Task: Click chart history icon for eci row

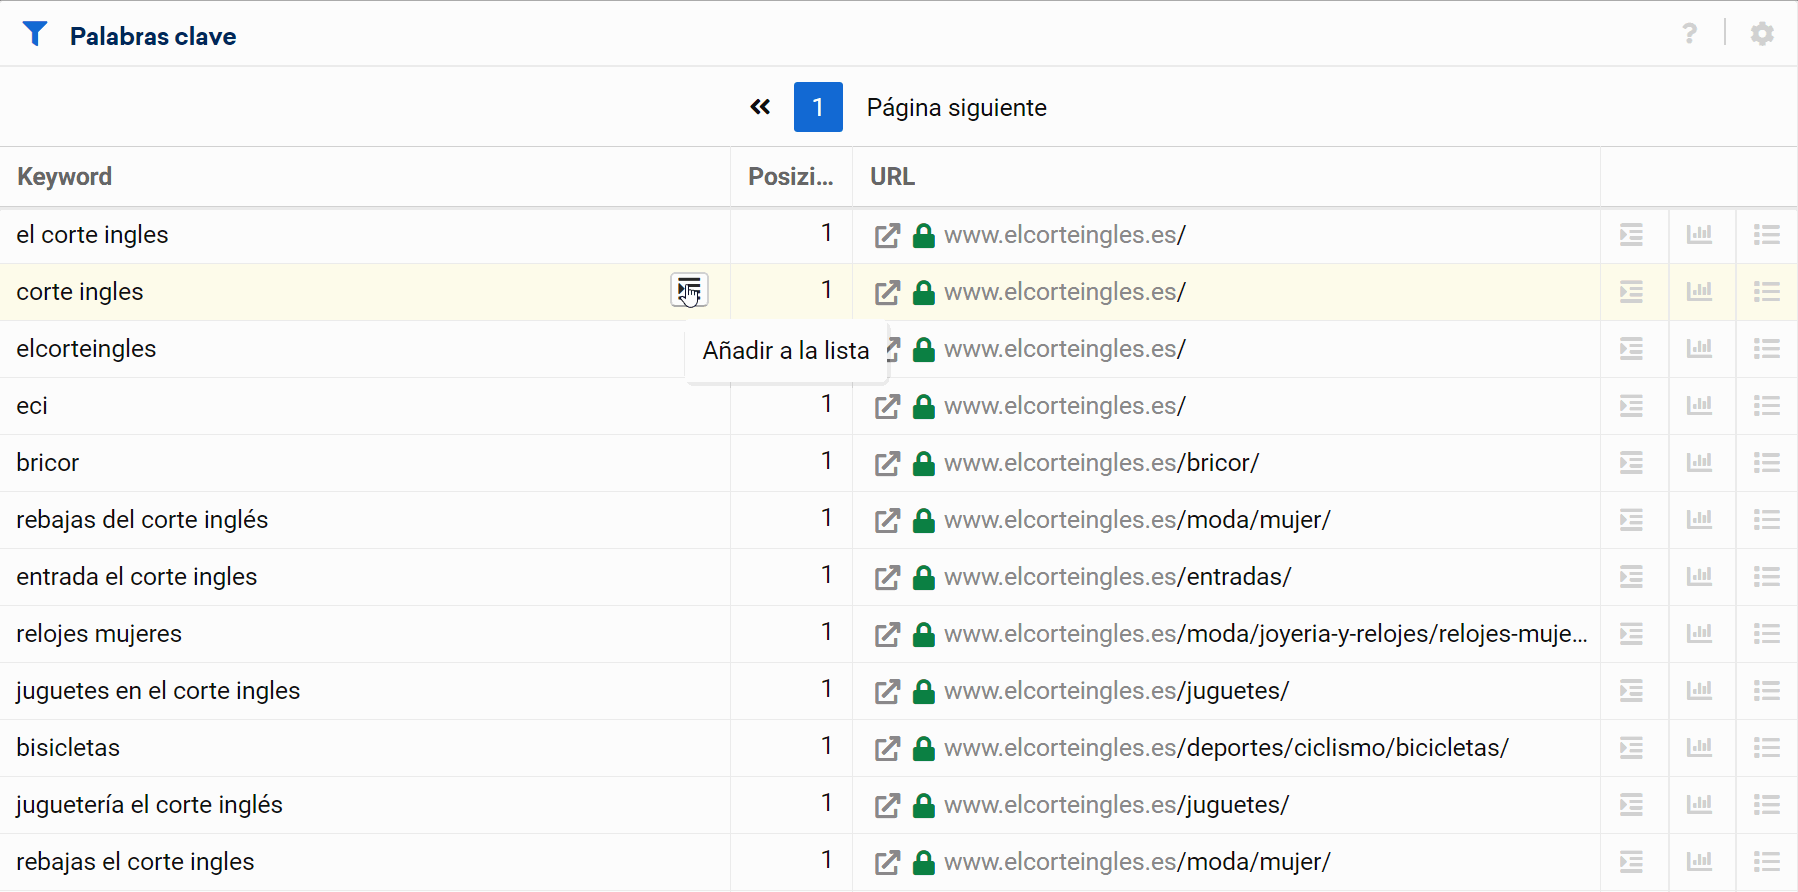Action: (x=1699, y=406)
